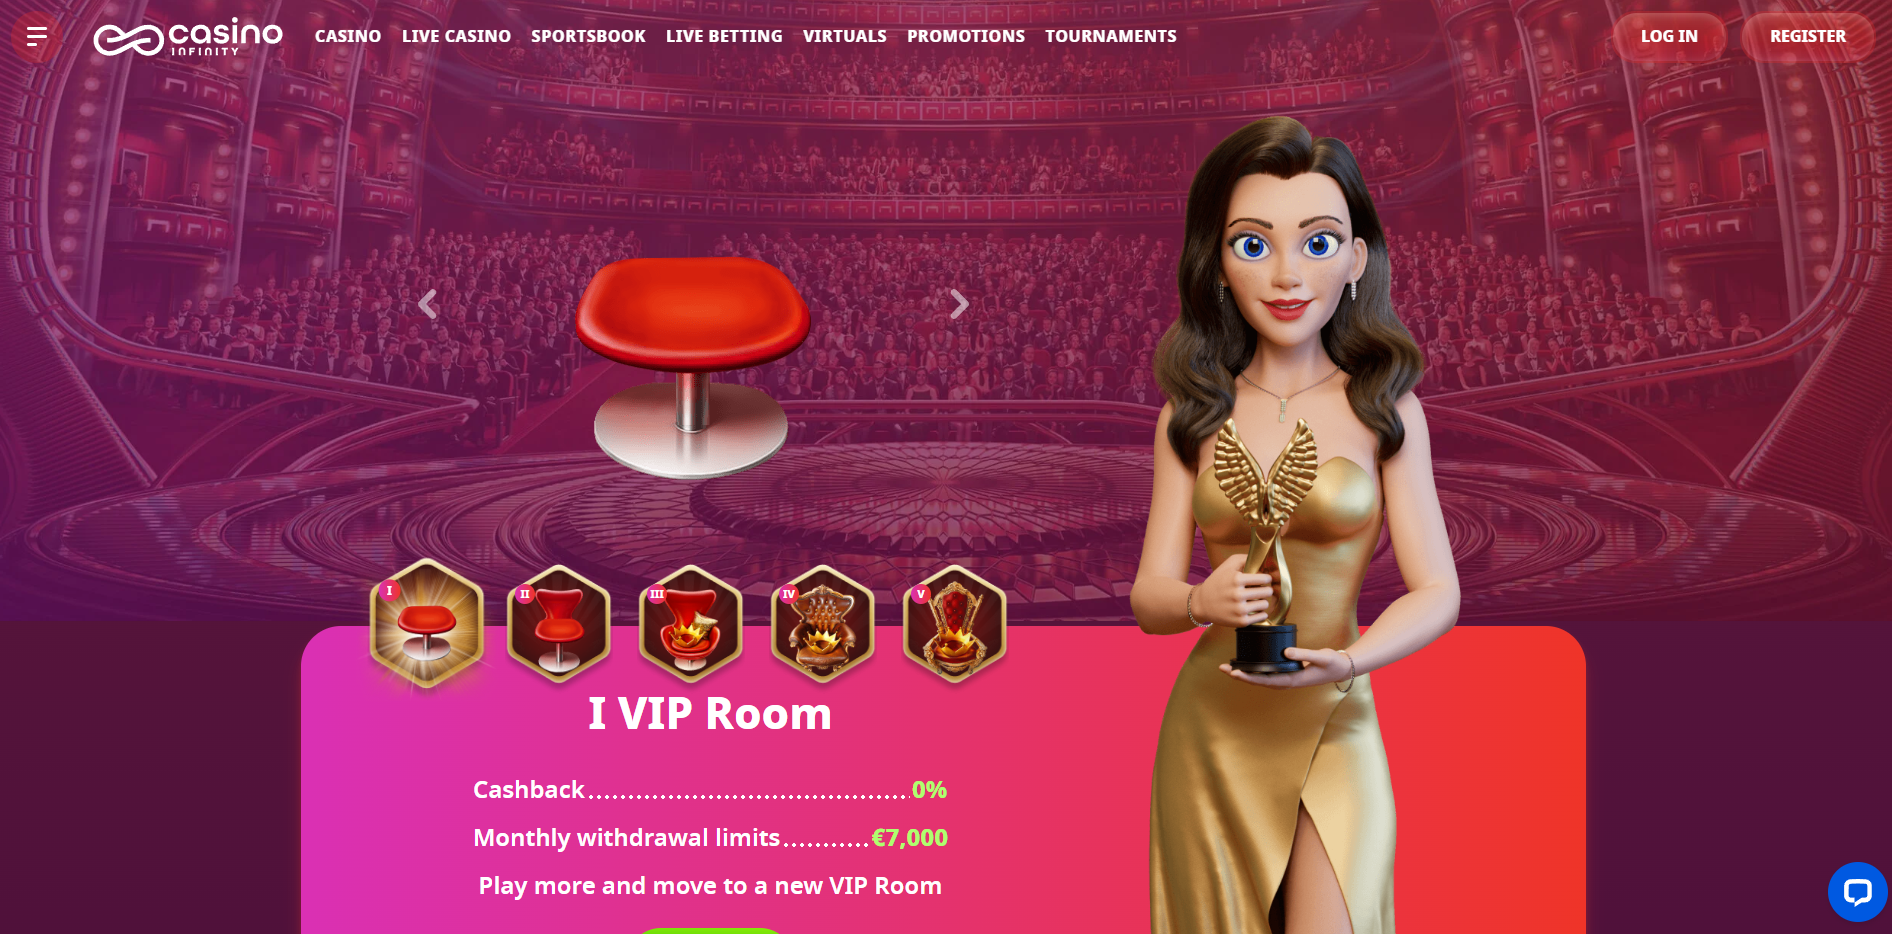This screenshot has height=934, width=1892.
Task: Open the Virtuals section
Action: click(845, 36)
